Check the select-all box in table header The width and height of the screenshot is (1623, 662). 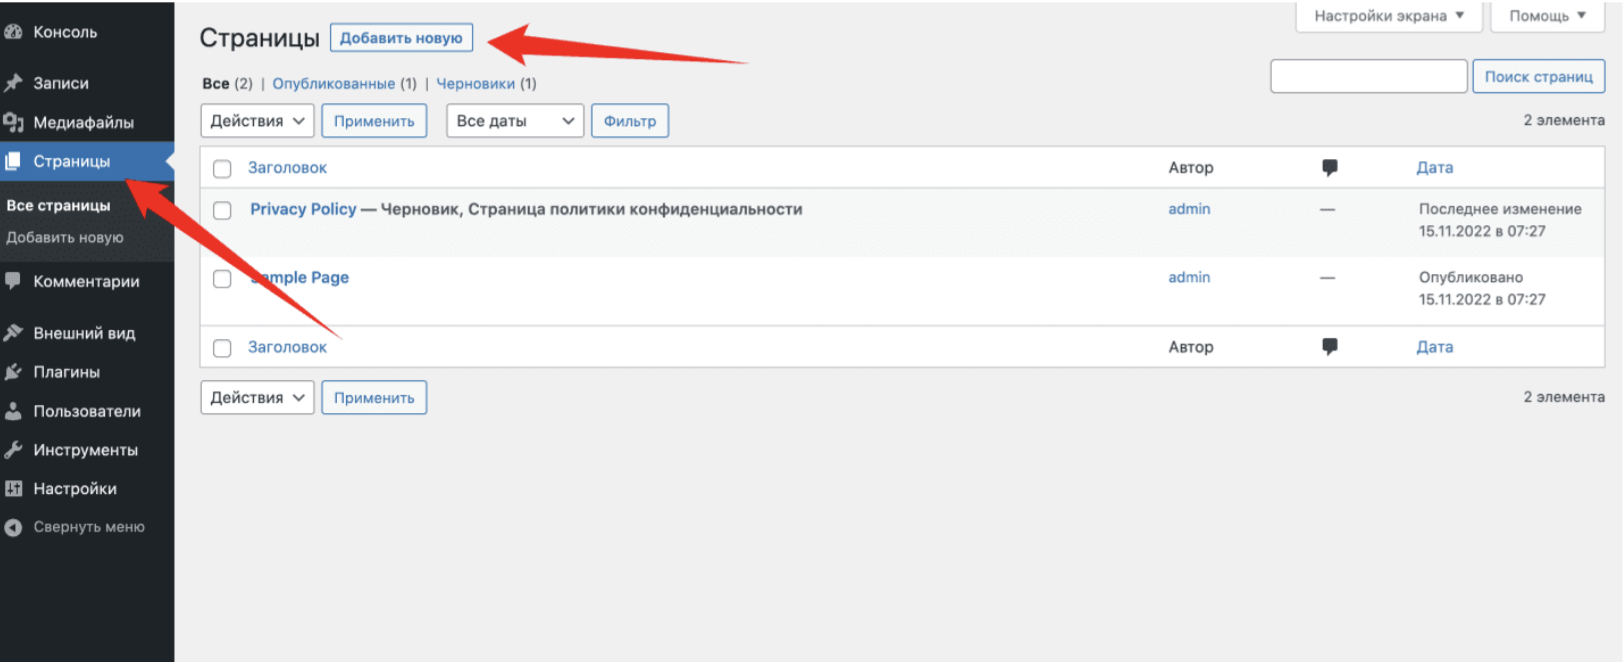tap(222, 169)
